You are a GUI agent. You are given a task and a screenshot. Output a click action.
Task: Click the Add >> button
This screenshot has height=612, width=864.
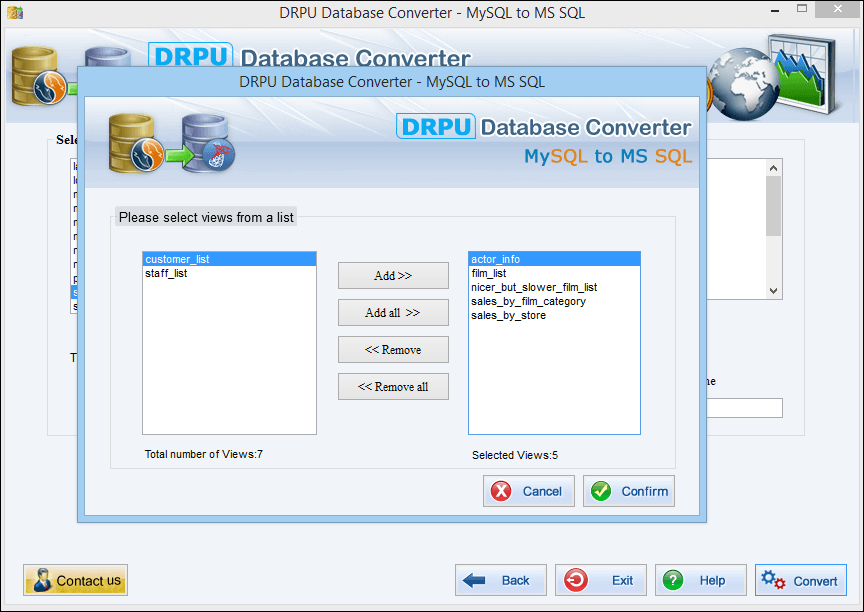point(393,275)
